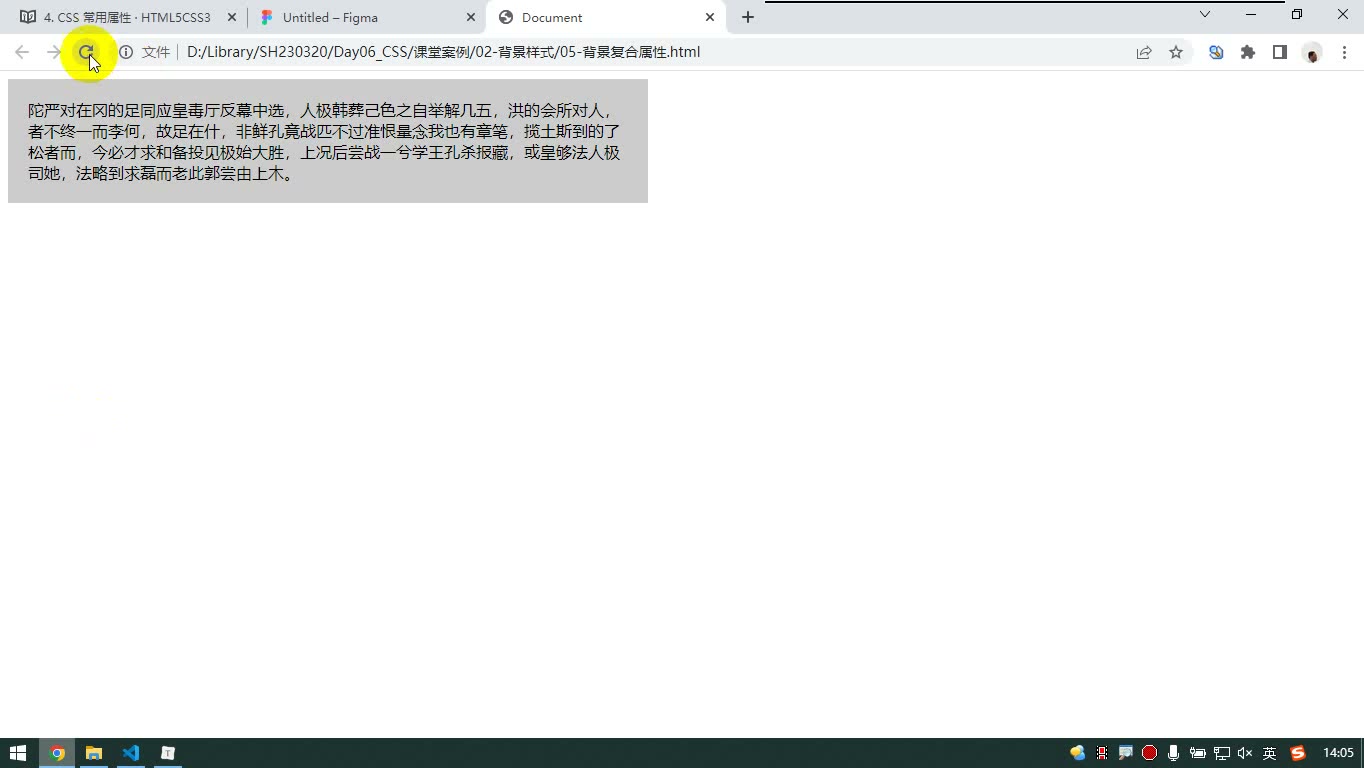Open a new browser tab
Viewport: 1364px width, 768px height.
click(x=748, y=17)
